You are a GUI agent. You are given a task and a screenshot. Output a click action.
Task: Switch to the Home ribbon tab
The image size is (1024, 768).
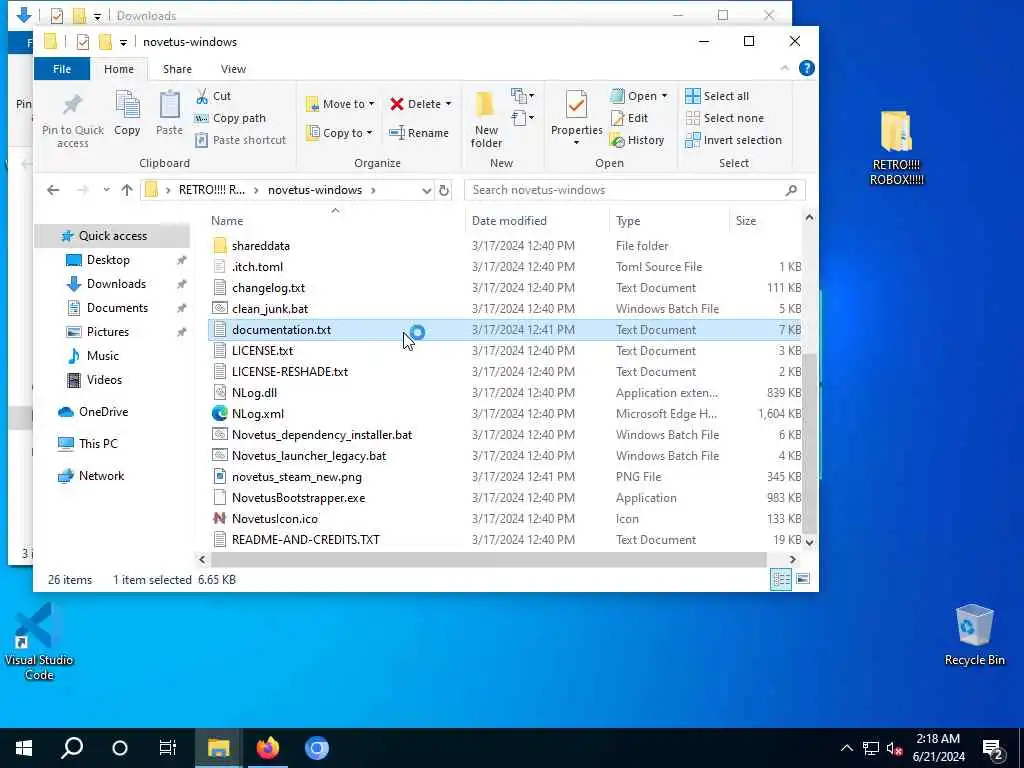[118, 69]
